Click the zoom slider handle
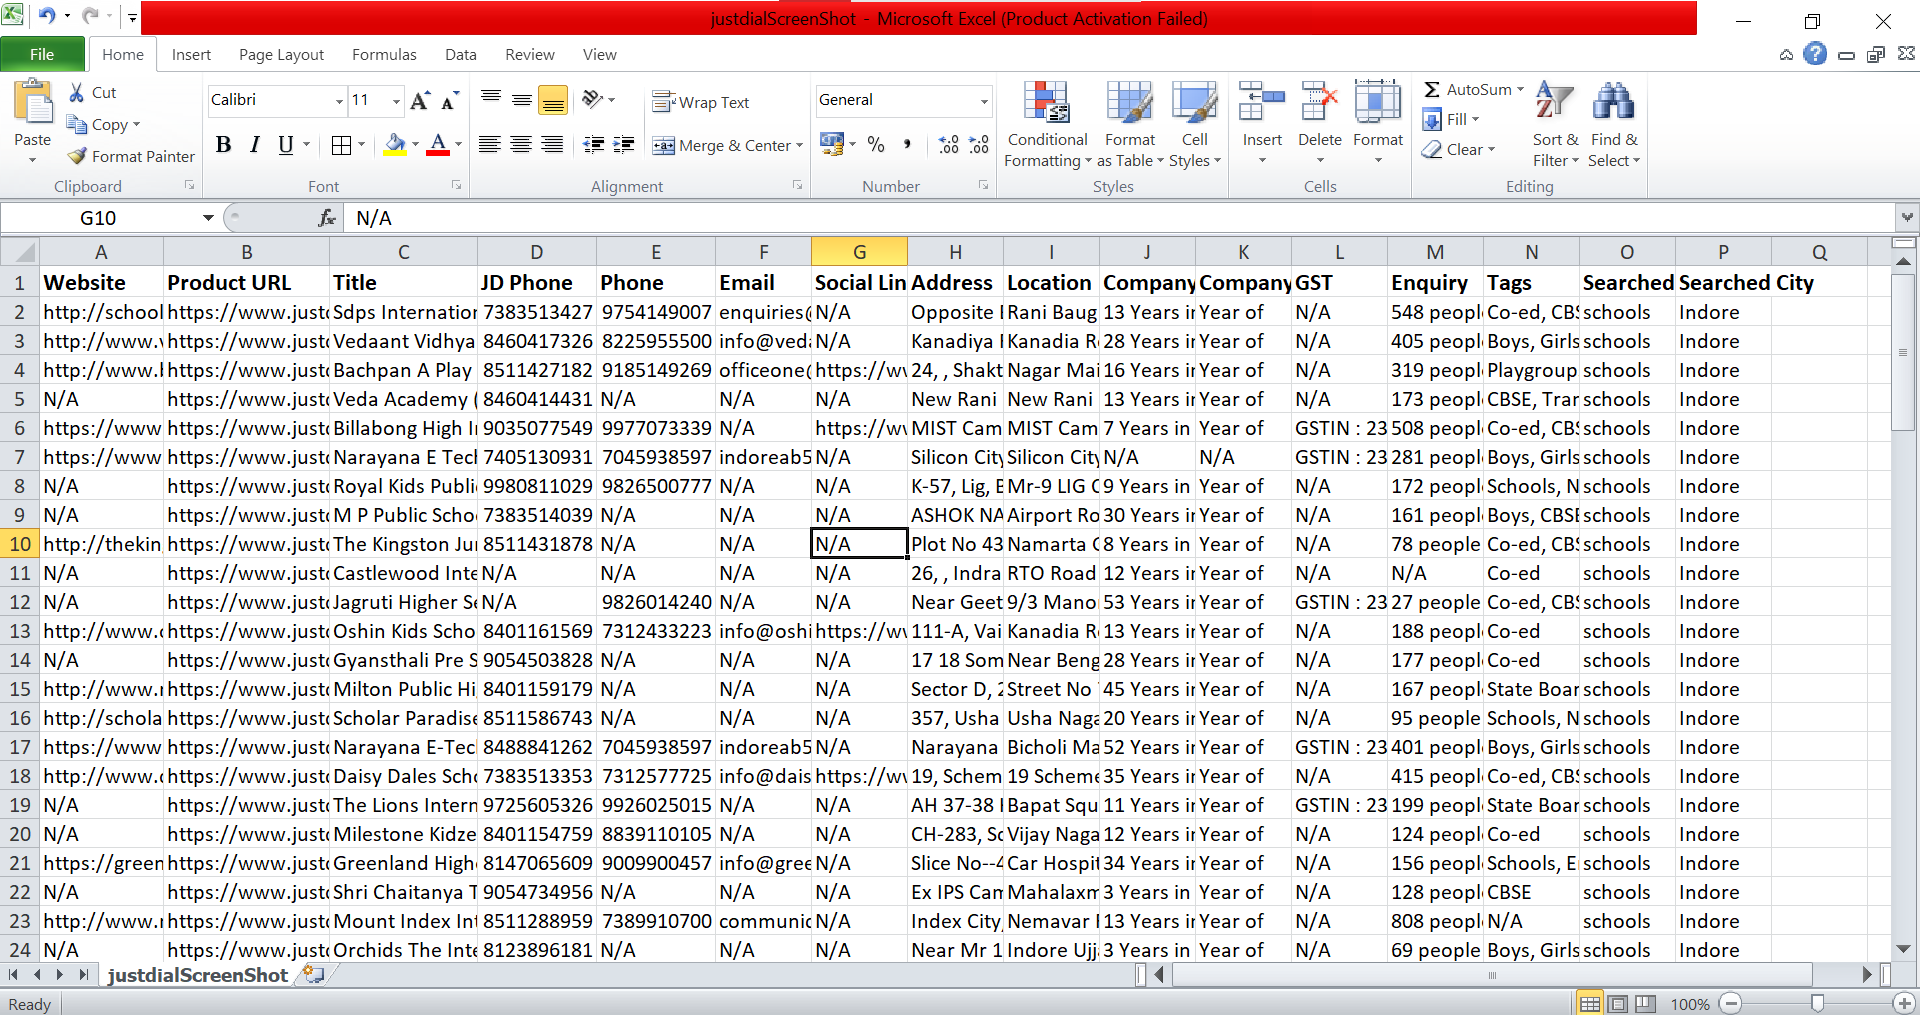 pos(1817,1003)
